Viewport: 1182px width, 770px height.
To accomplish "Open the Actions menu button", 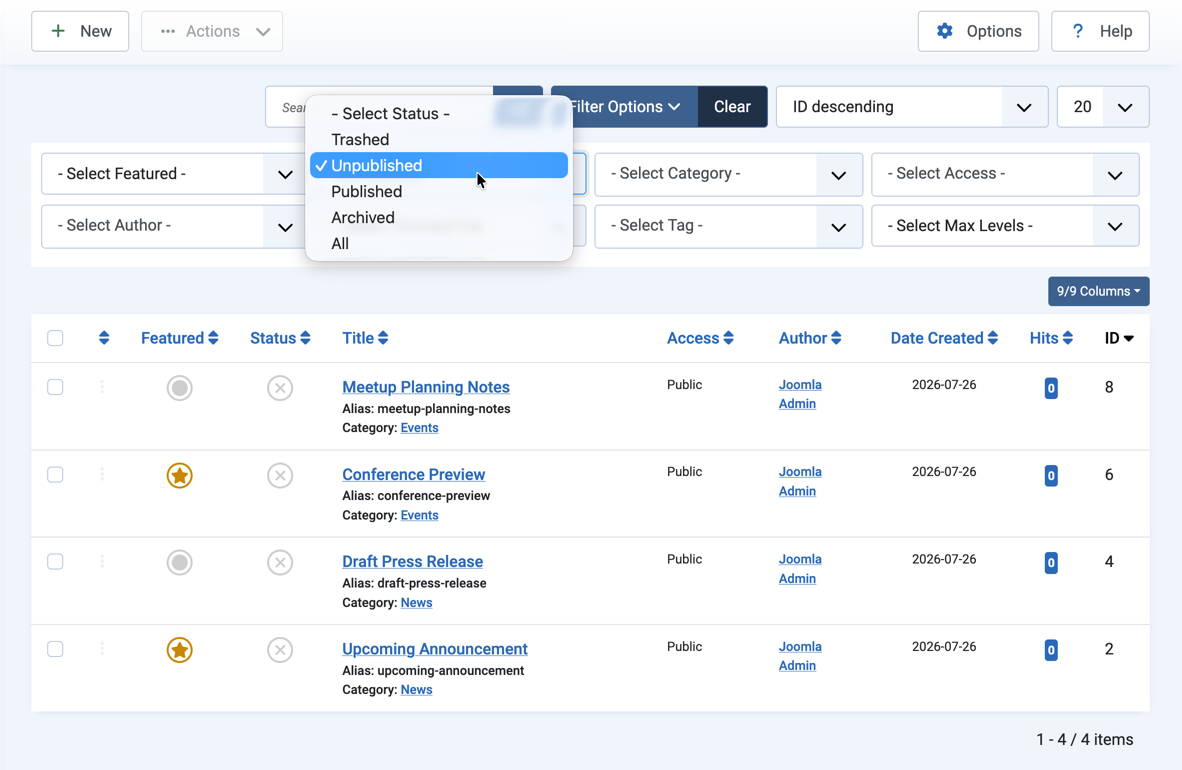I will (212, 31).
